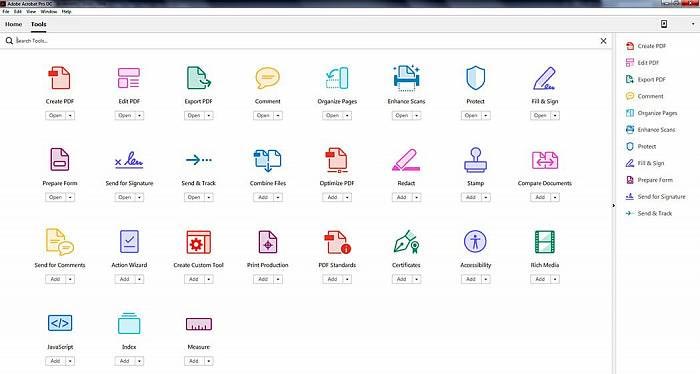Select the Combine Files tool icon
Viewport: 700px width, 374px height.
coord(267,160)
